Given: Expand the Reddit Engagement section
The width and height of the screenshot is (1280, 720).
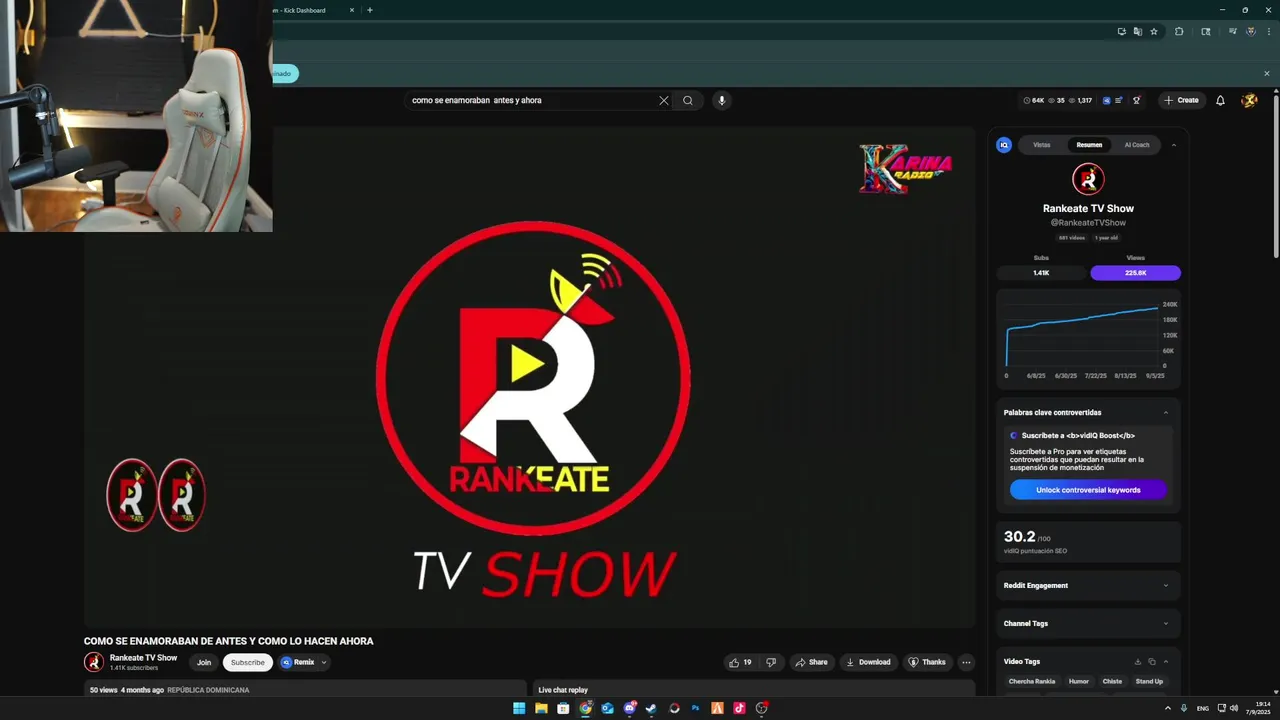Looking at the screenshot, I should coord(1166,586).
